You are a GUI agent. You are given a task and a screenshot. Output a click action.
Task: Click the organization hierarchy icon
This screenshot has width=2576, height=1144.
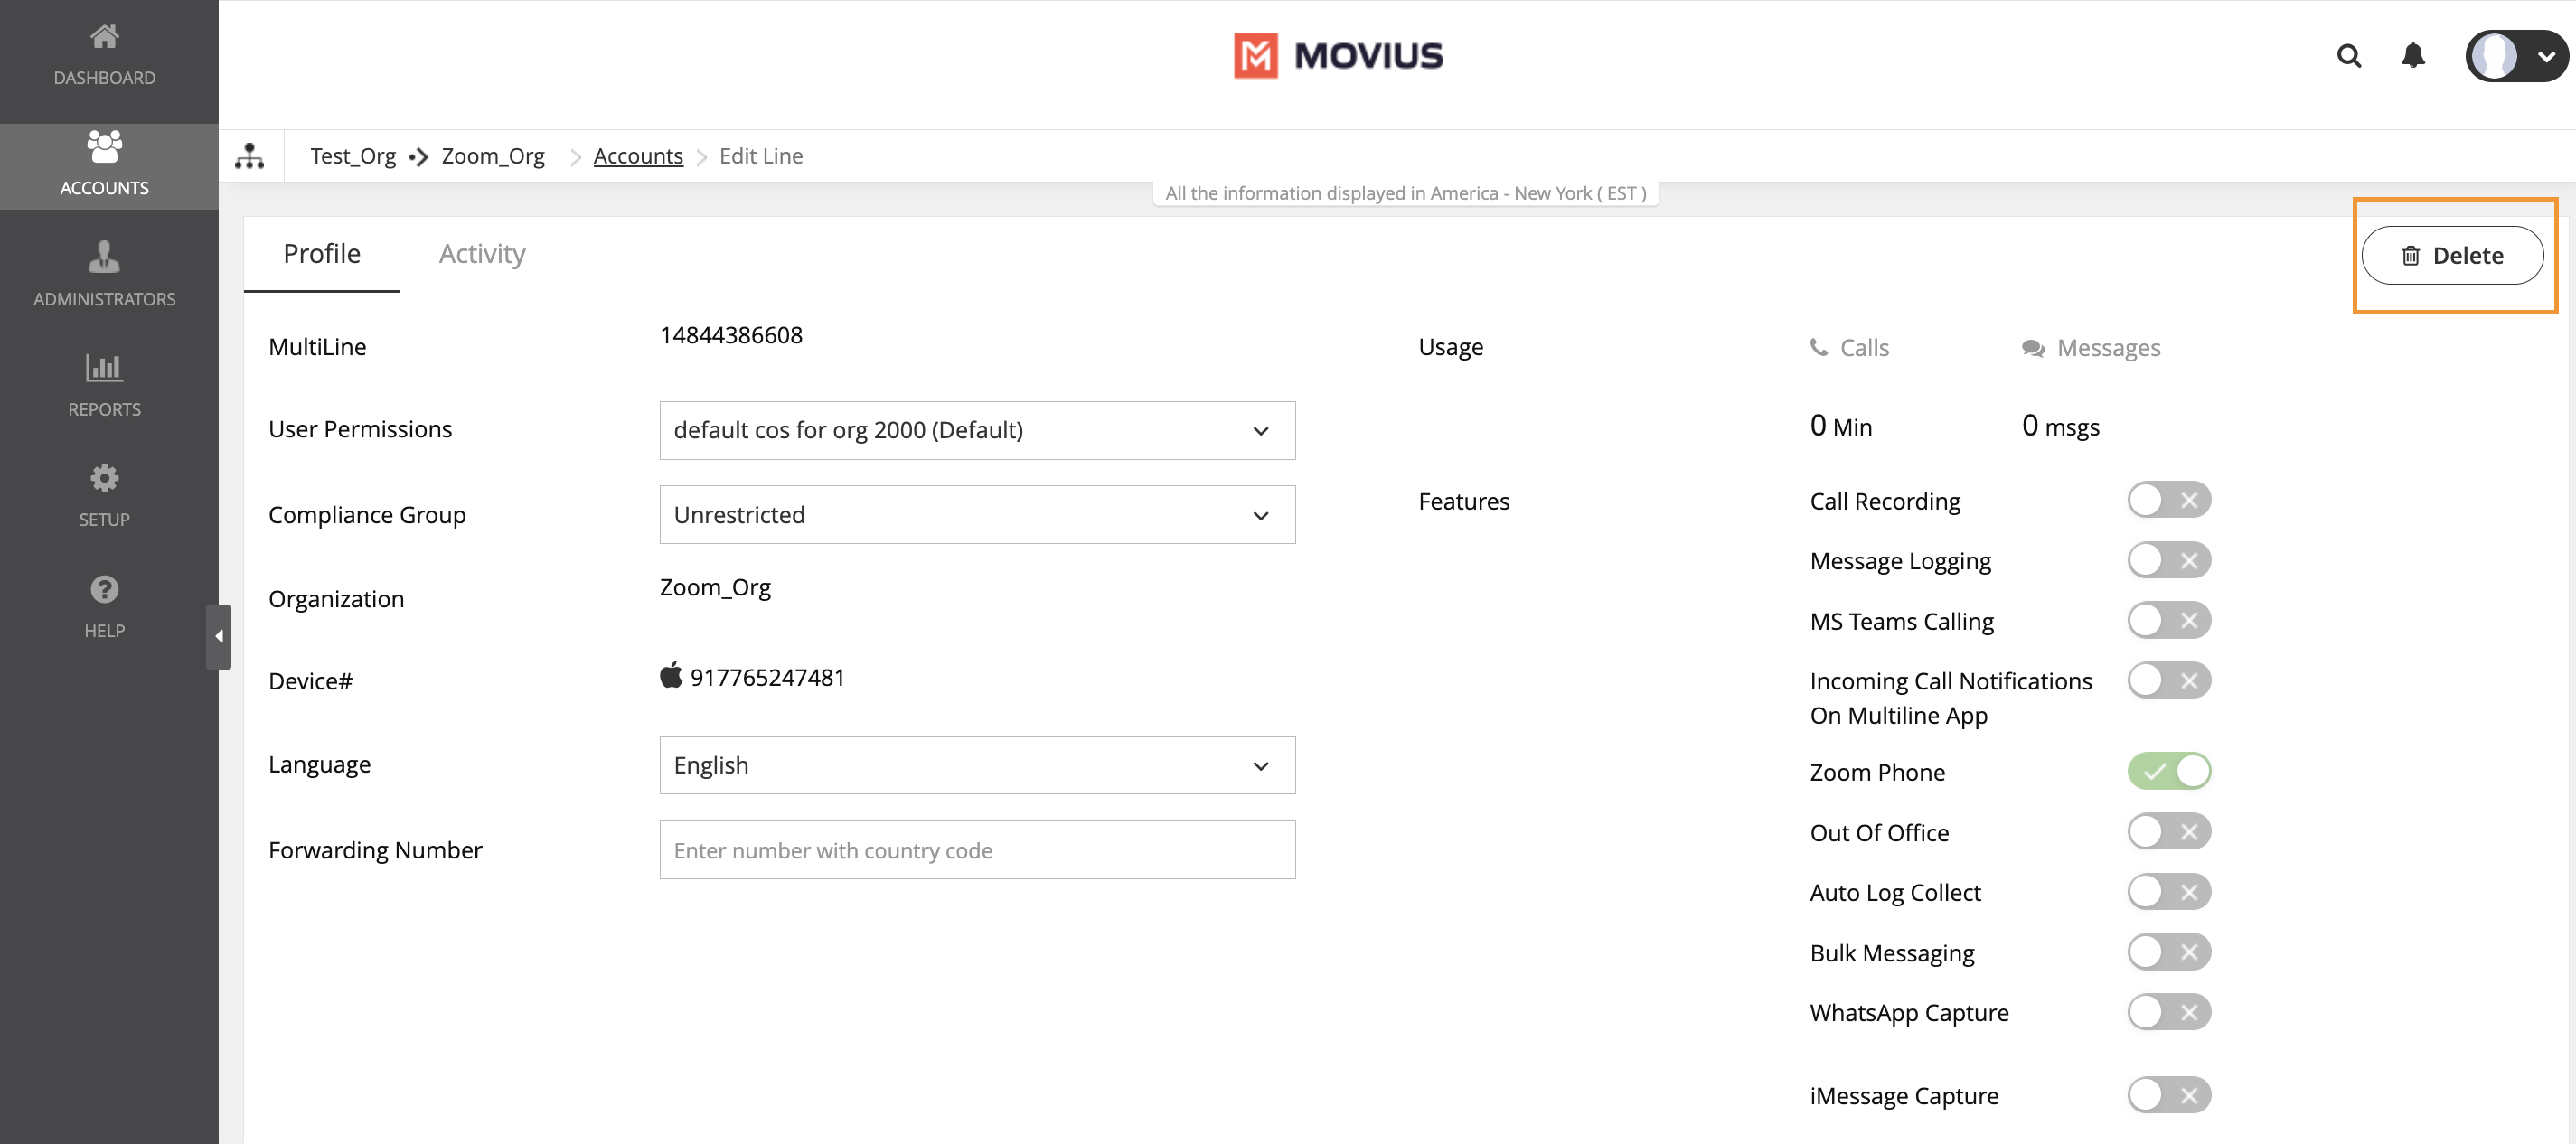point(249,156)
